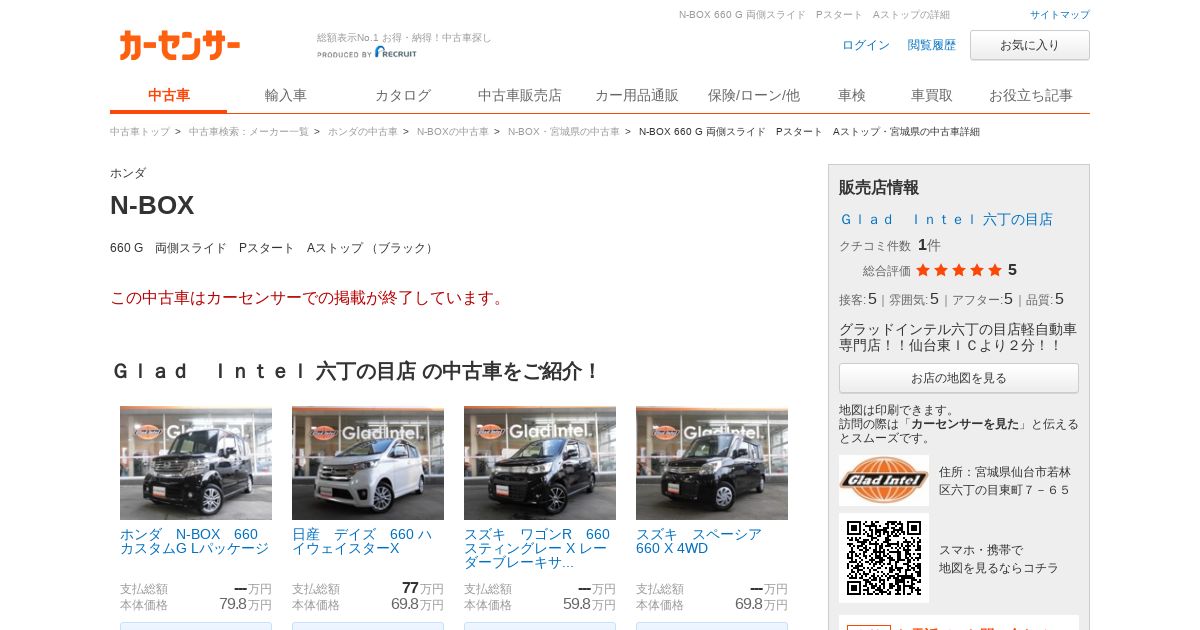Click the five-star overall rating
This screenshot has width=1200, height=630.
[x=959, y=270]
